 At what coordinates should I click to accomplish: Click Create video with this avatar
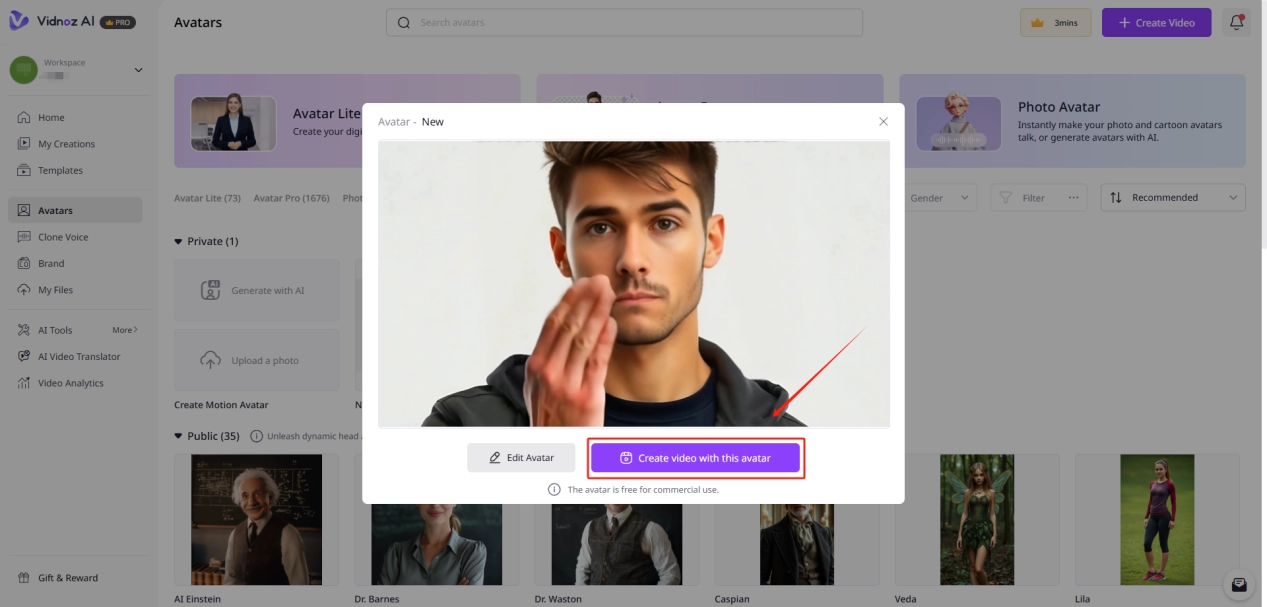(695, 458)
